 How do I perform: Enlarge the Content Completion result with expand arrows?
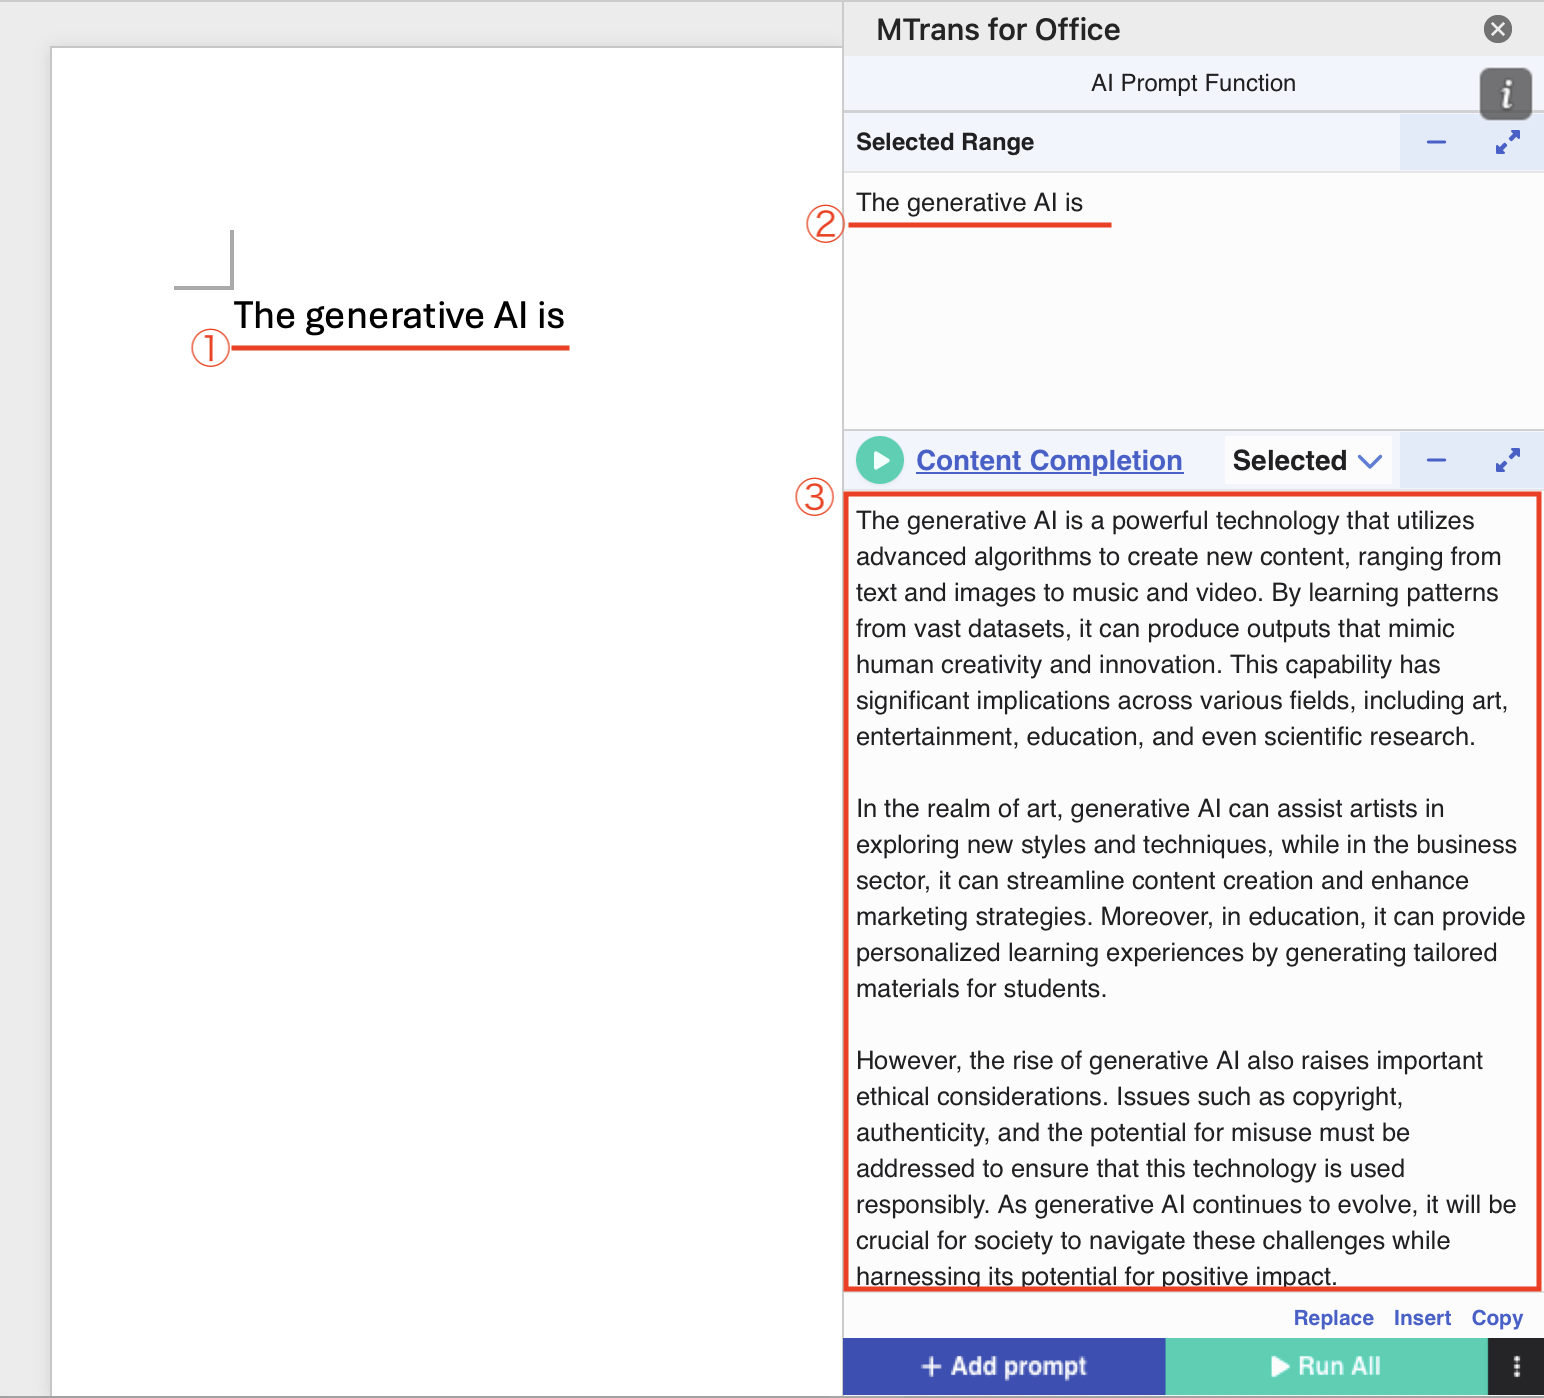[1507, 460]
